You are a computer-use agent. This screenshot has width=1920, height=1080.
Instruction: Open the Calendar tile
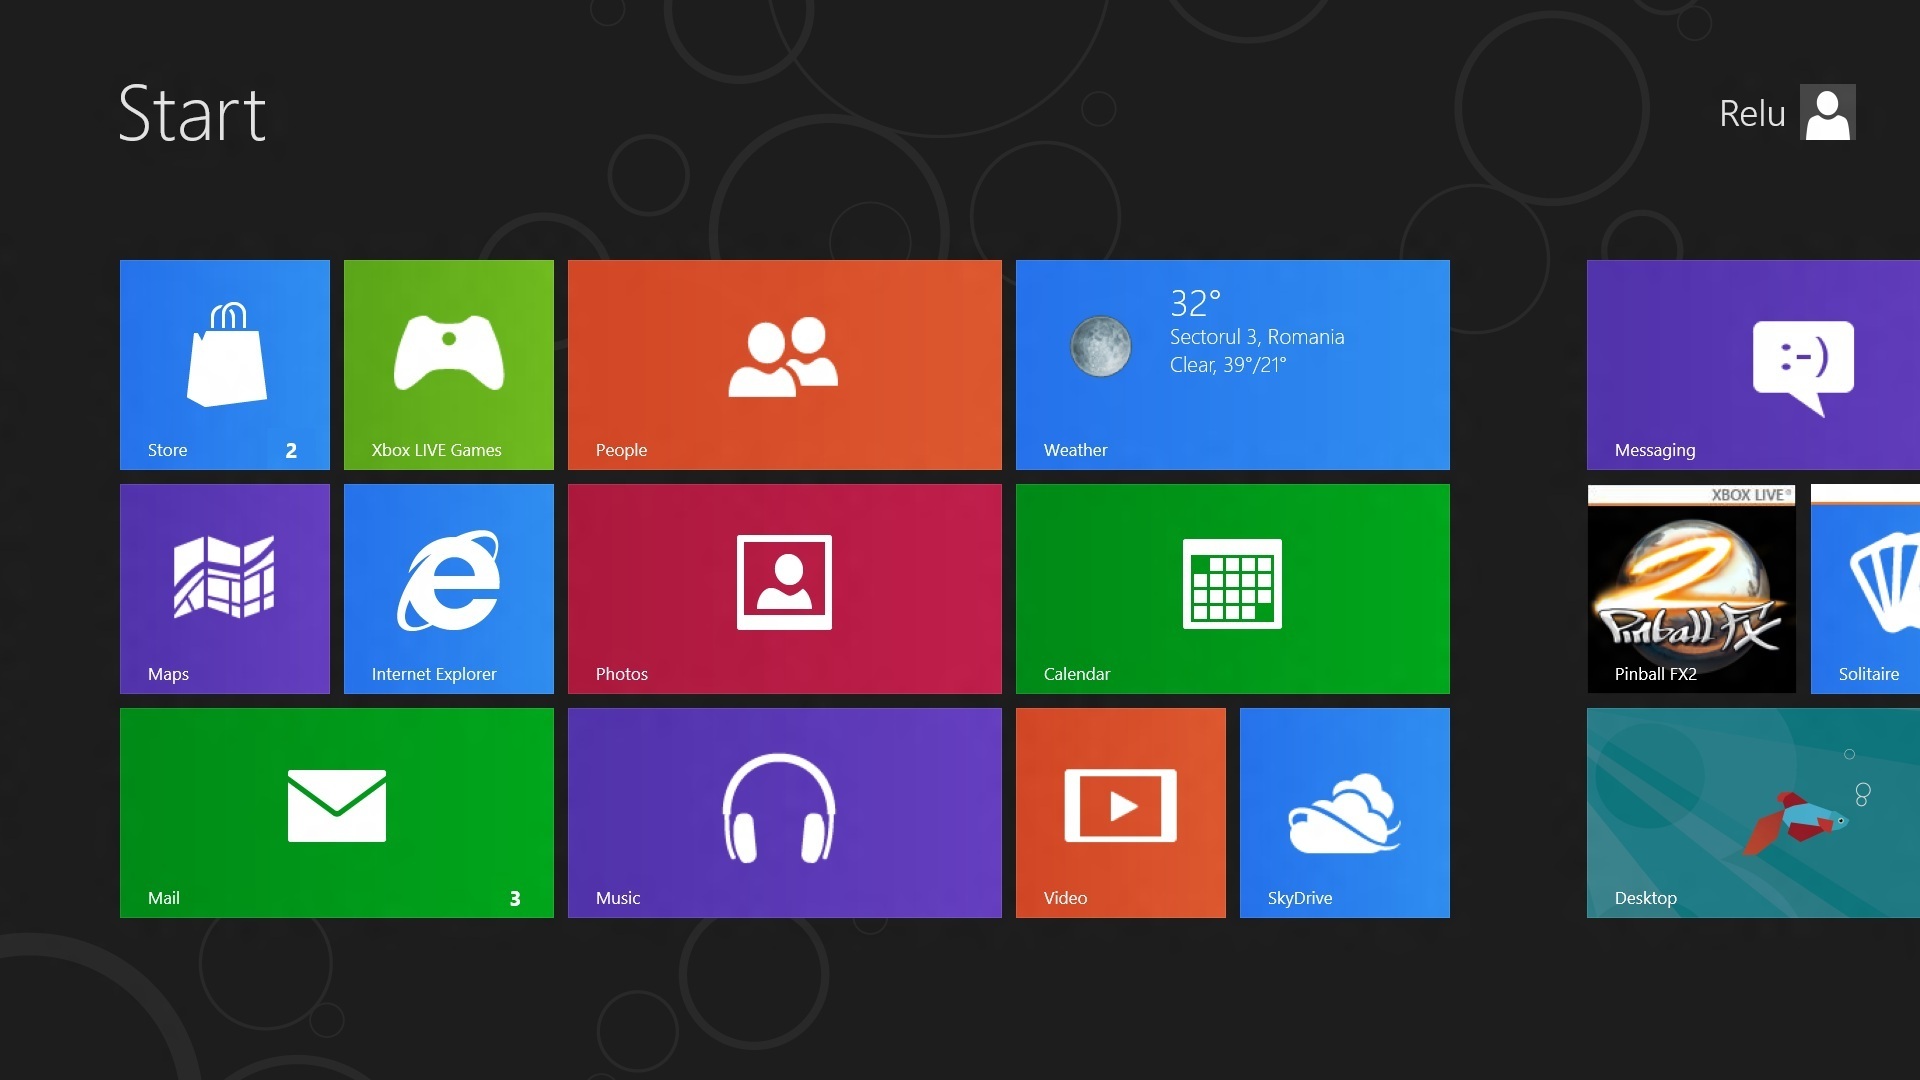pyautogui.click(x=1233, y=589)
